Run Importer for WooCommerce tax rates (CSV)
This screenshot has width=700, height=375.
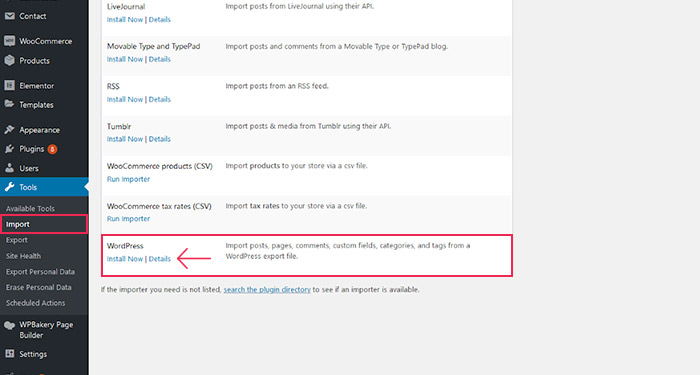[128, 219]
